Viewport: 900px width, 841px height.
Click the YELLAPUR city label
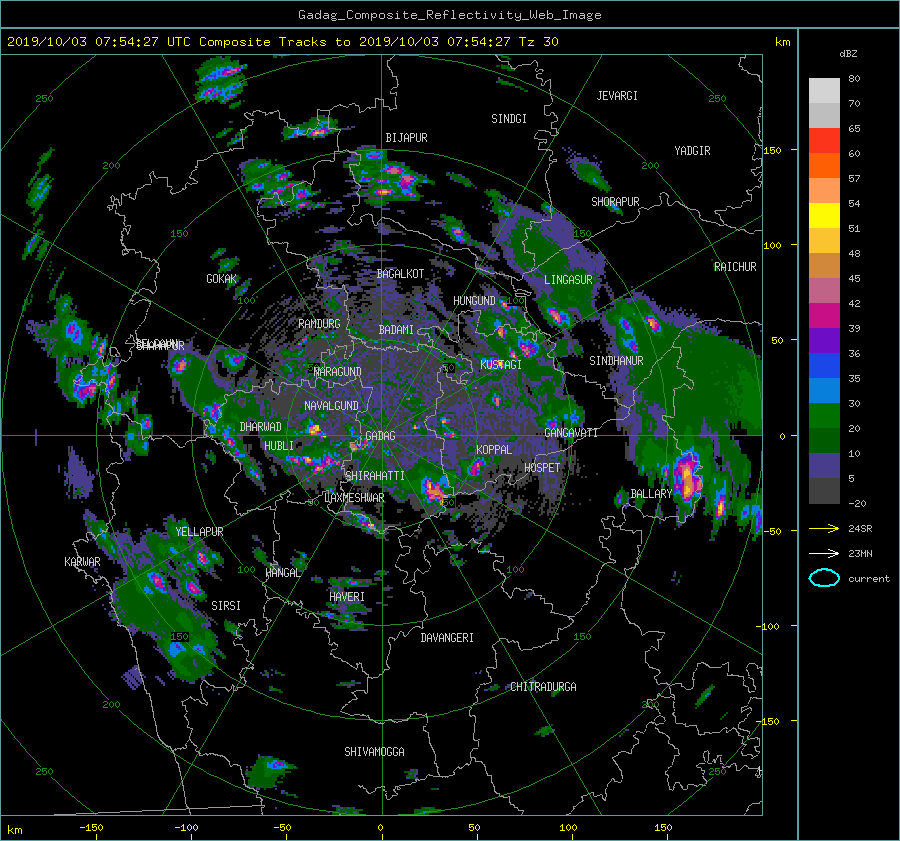tap(199, 532)
